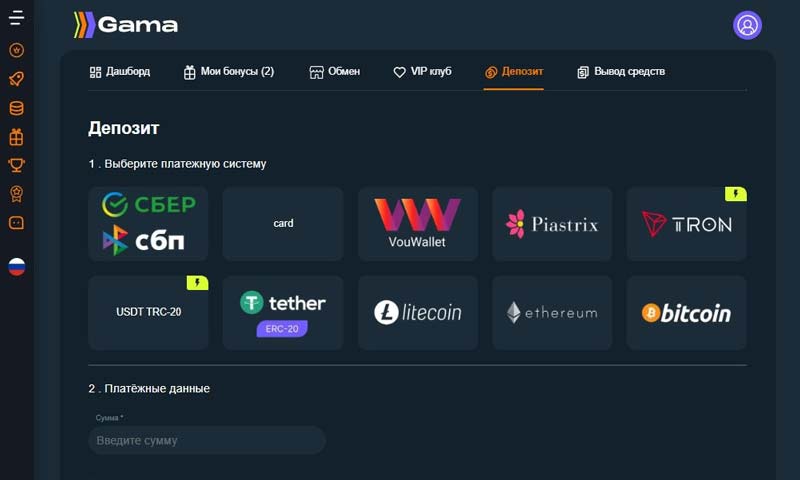800x480 pixels.
Task: Go to the Обмен tab
Action: 335,72
